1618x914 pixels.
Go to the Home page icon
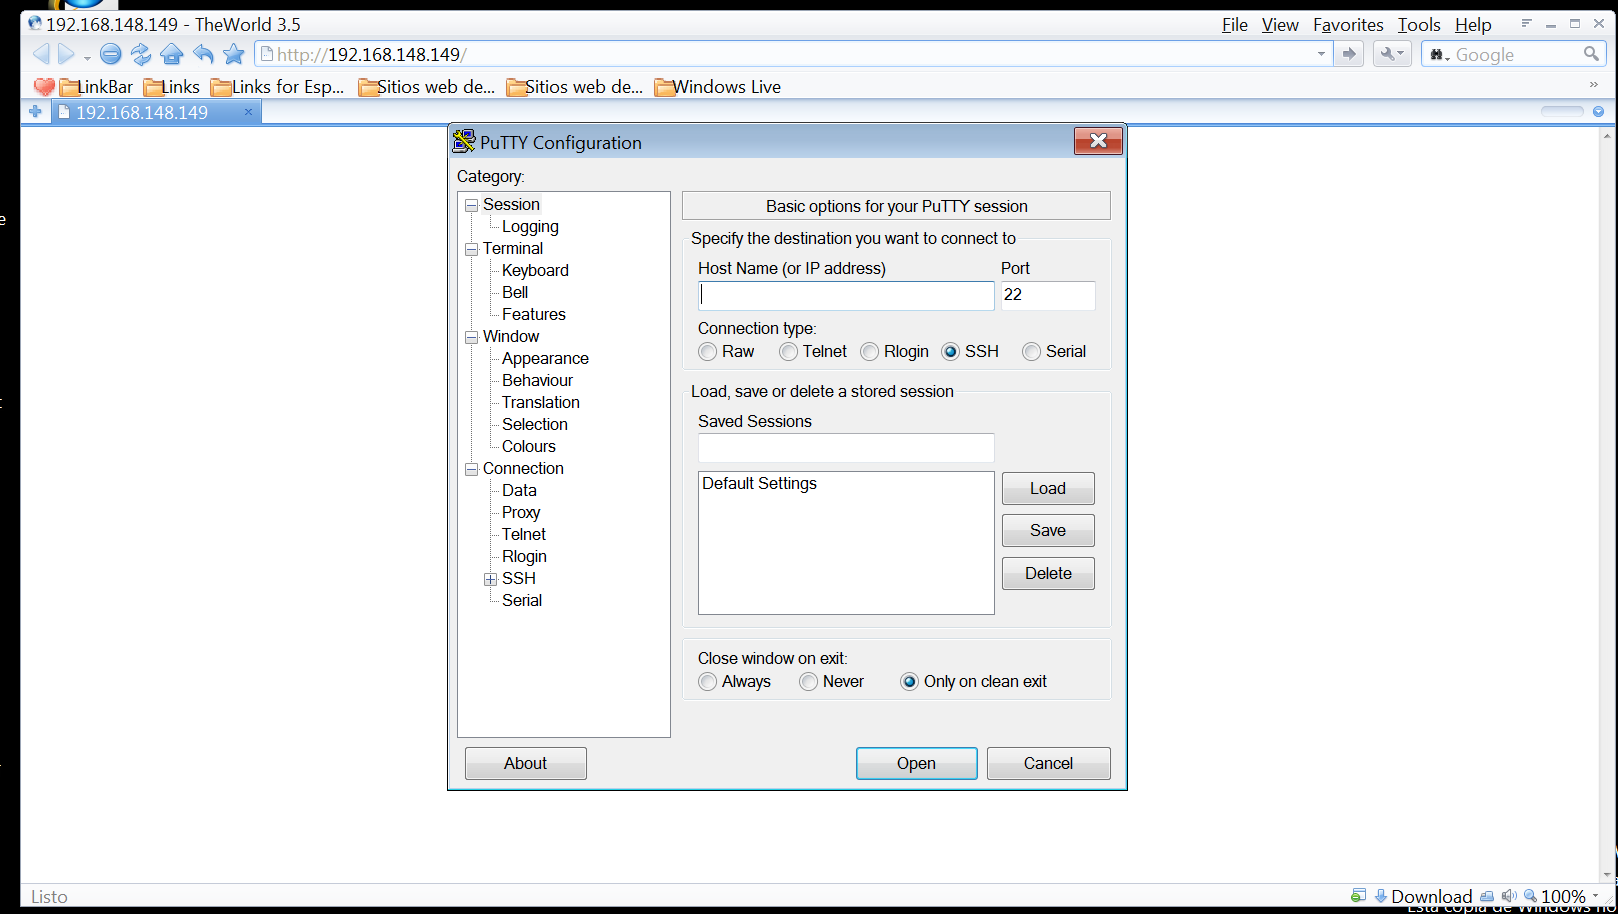tap(172, 54)
